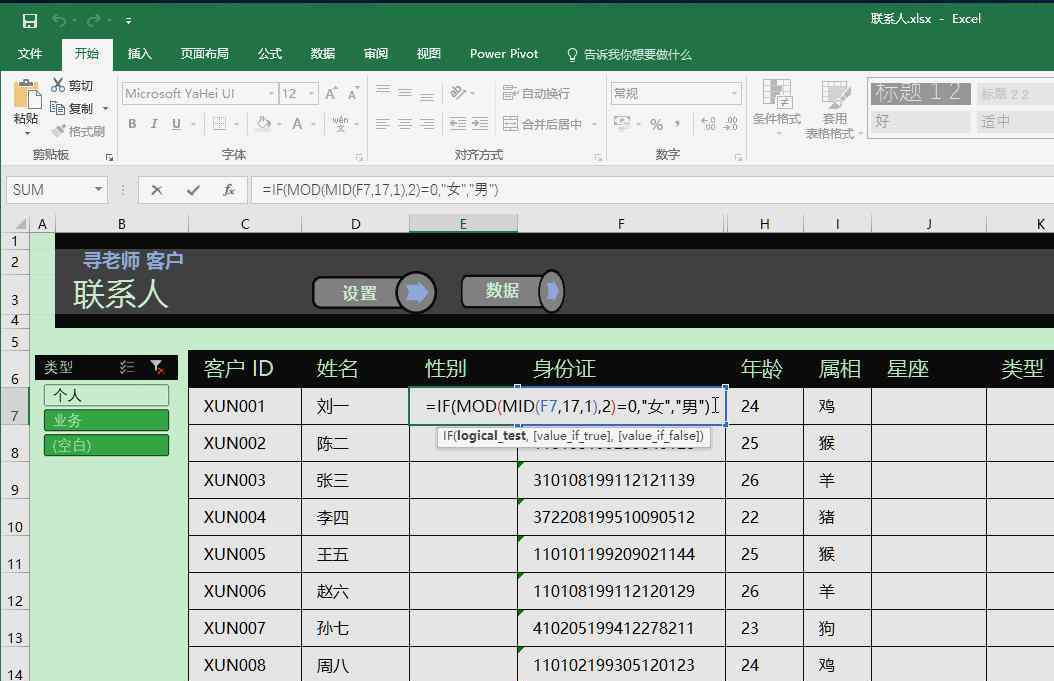
Task: Select the 好 cell style swatch
Action: [x=919, y=122]
